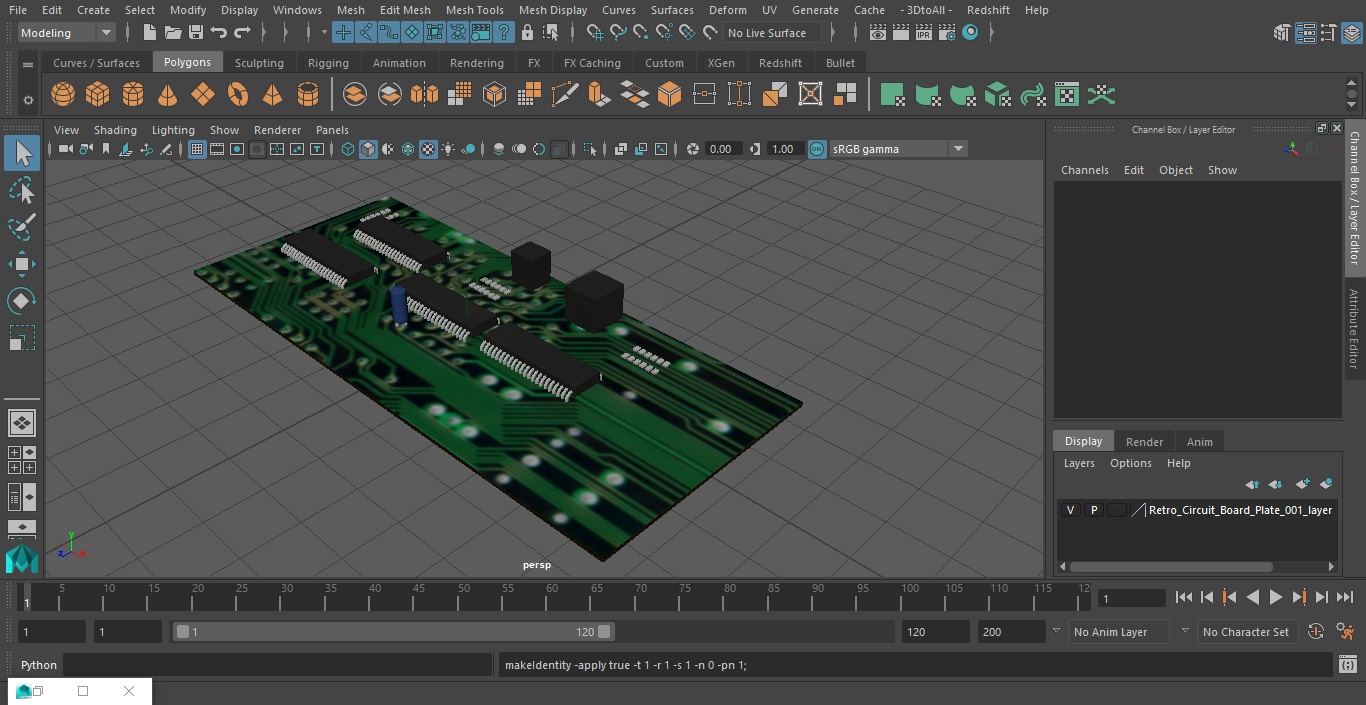Select the Lasso select tool
Screen dimensions: 1366x705
[x=22, y=190]
